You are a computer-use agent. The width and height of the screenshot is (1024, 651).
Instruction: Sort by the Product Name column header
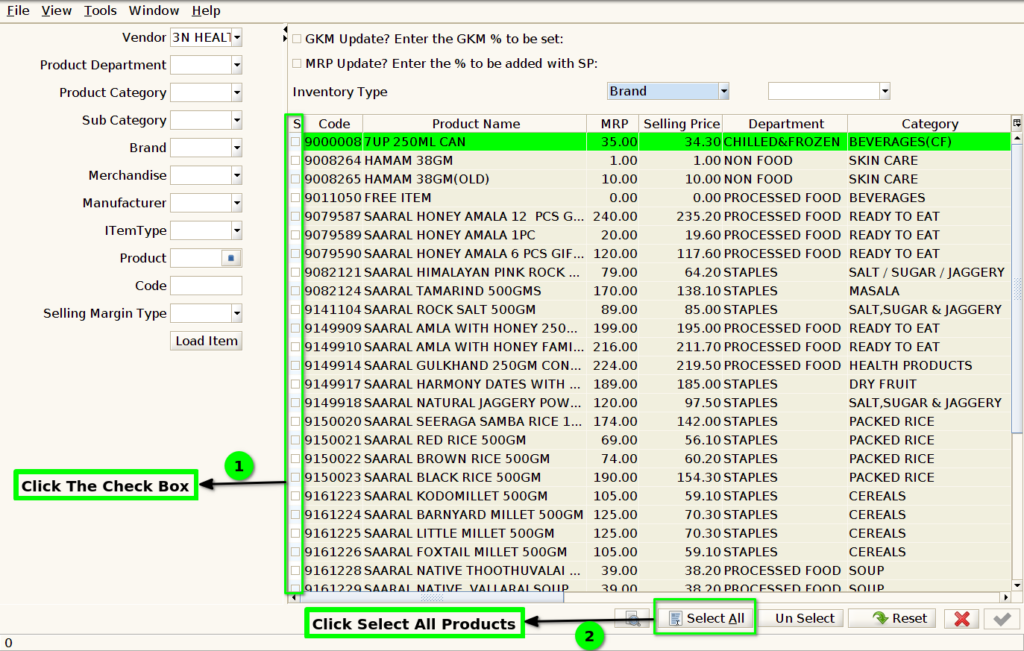[475, 123]
